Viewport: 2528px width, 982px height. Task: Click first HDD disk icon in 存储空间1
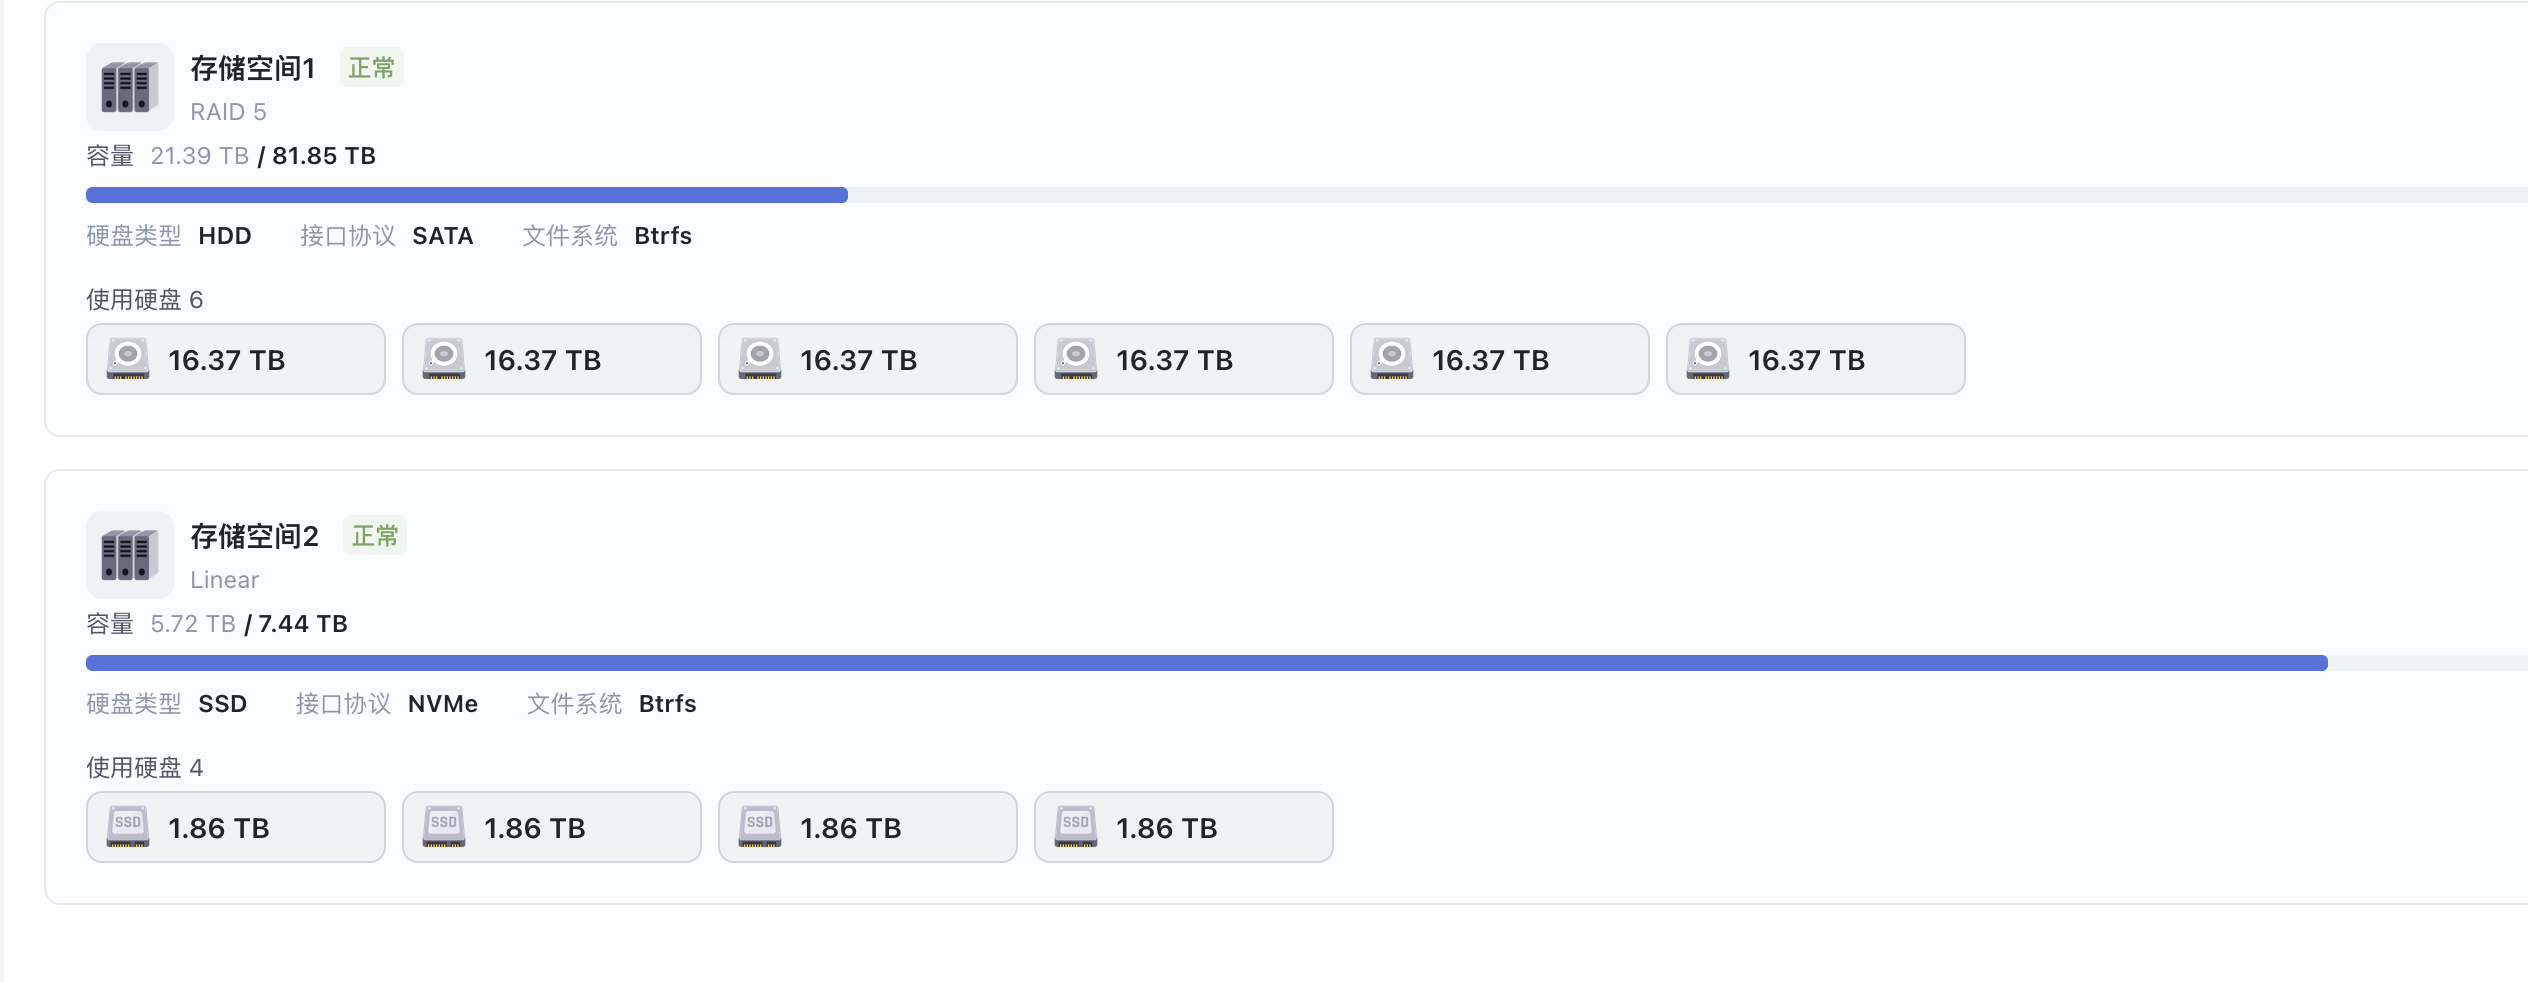[128, 359]
